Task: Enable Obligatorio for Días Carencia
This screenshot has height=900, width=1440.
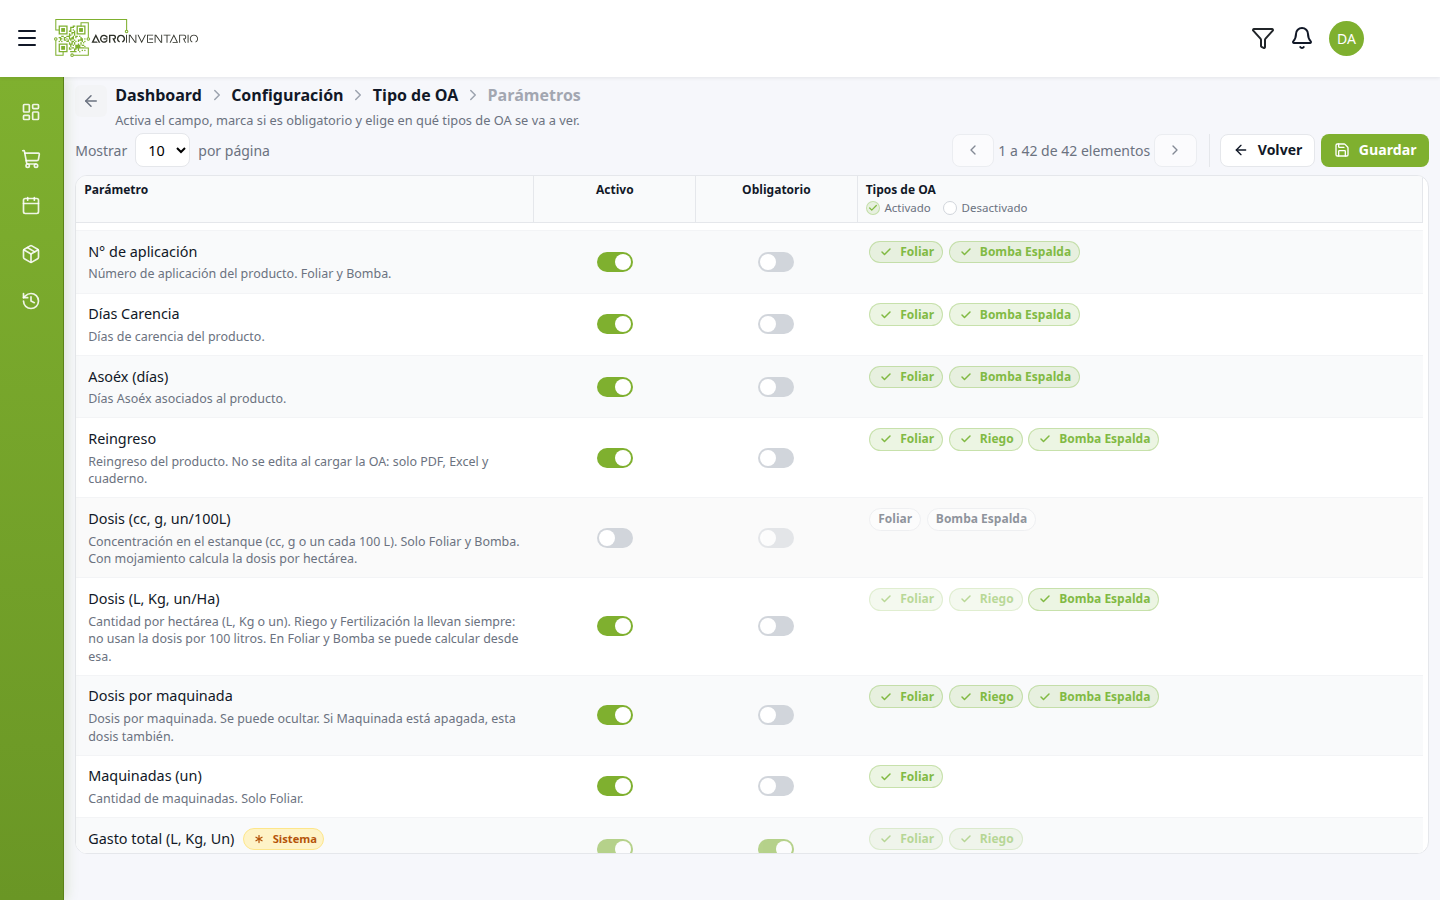Action: tap(776, 324)
